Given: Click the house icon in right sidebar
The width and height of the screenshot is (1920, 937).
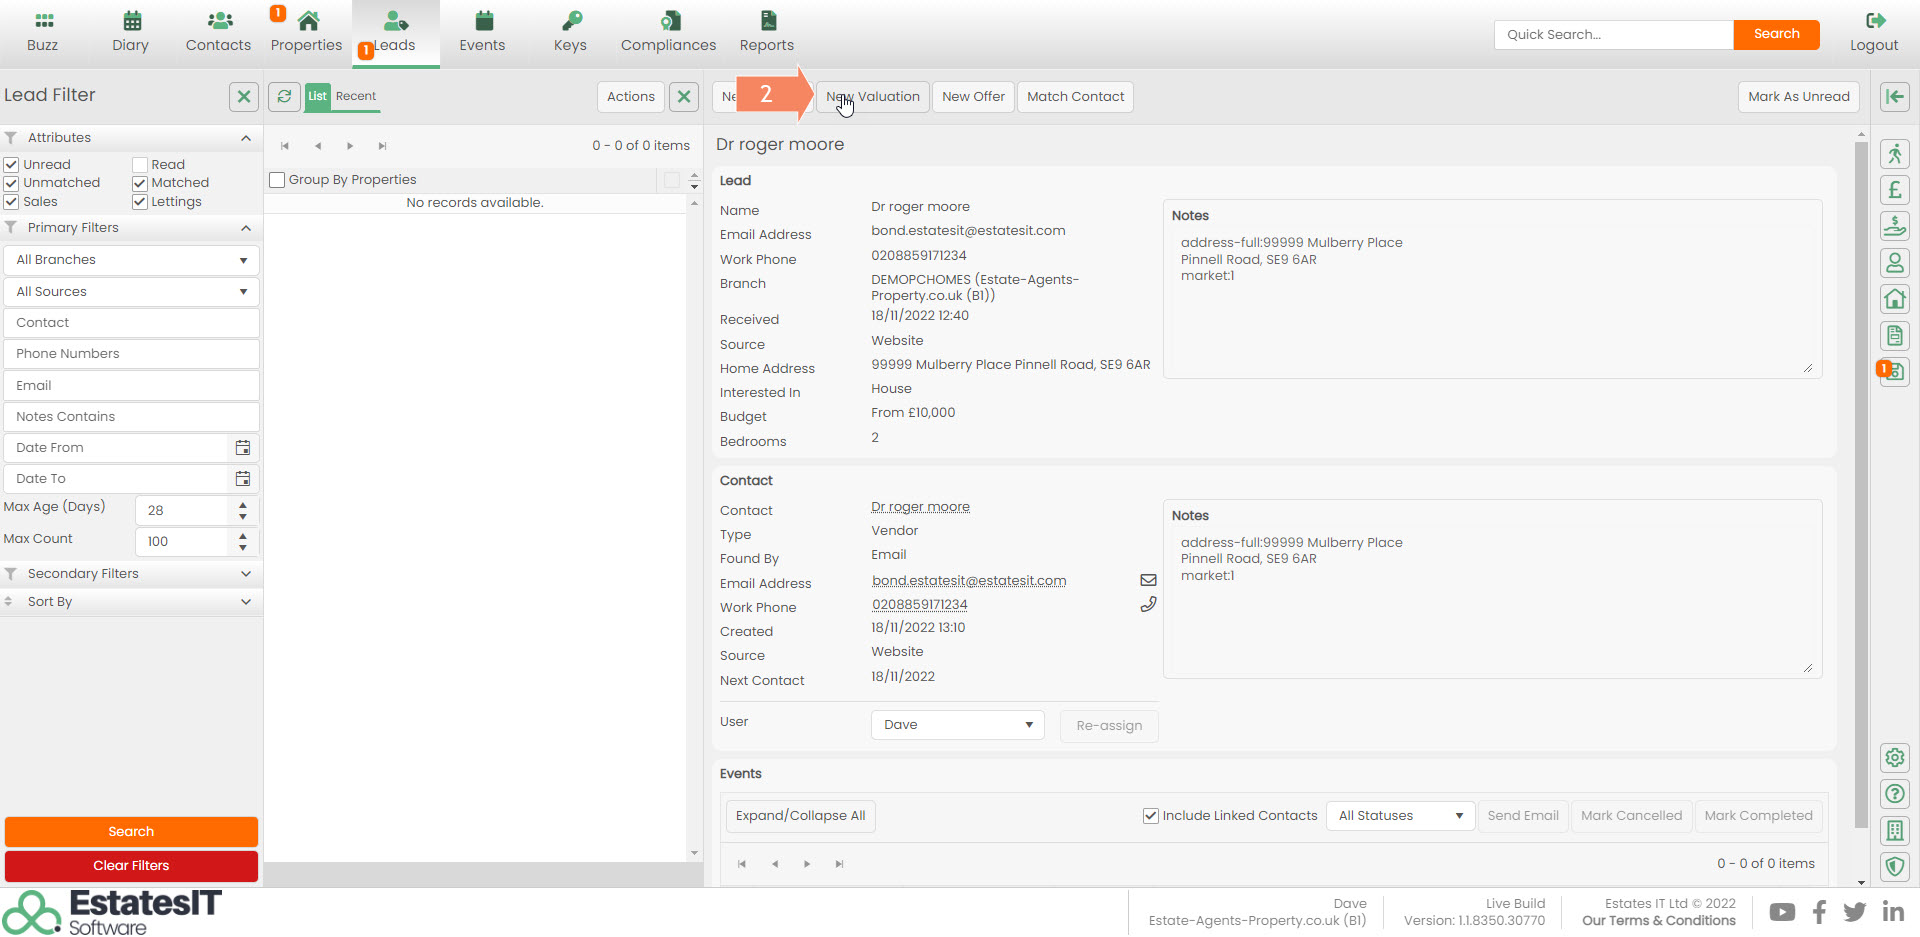Looking at the screenshot, I should tap(1894, 299).
